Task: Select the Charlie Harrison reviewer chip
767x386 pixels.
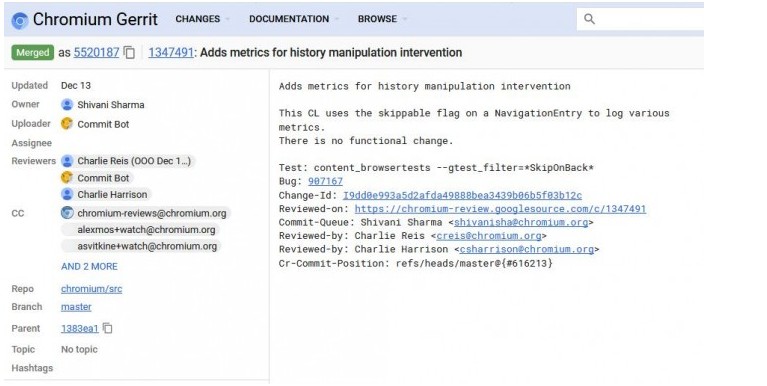Action: click(x=106, y=194)
